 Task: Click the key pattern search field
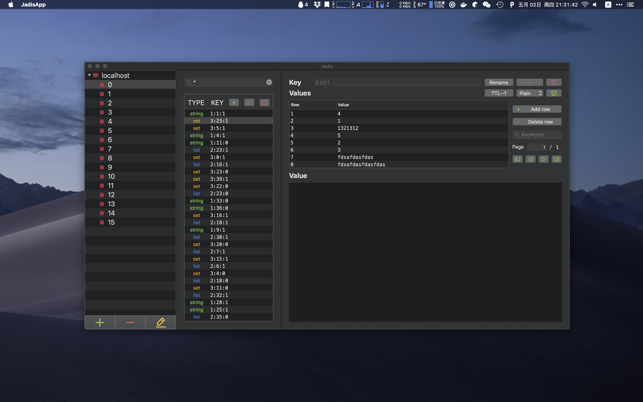tap(228, 82)
